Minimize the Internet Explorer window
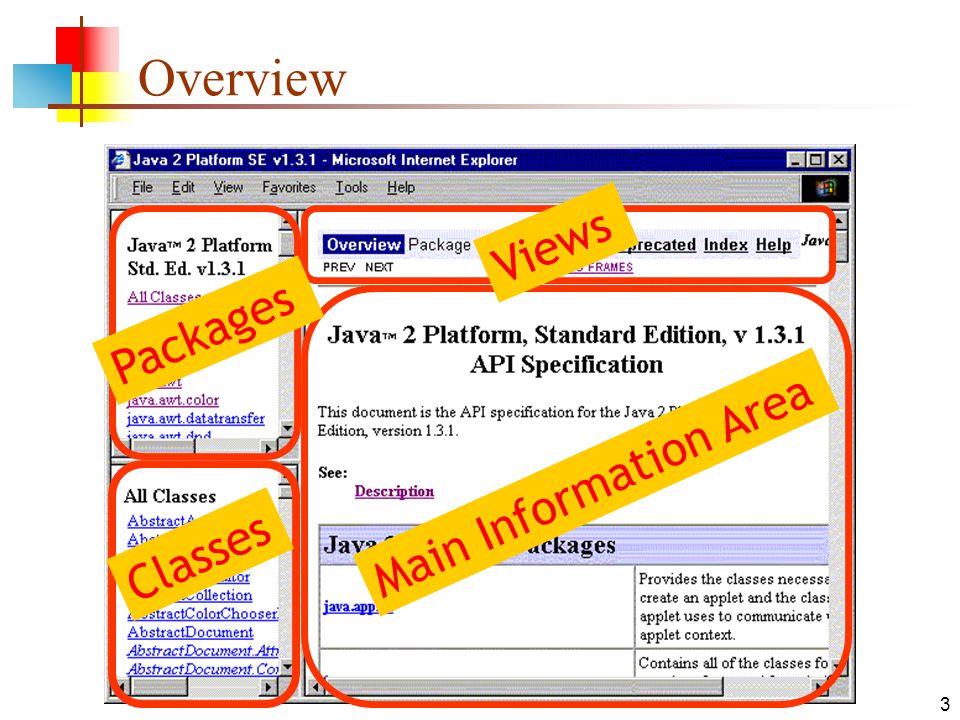 coord(795,160)
